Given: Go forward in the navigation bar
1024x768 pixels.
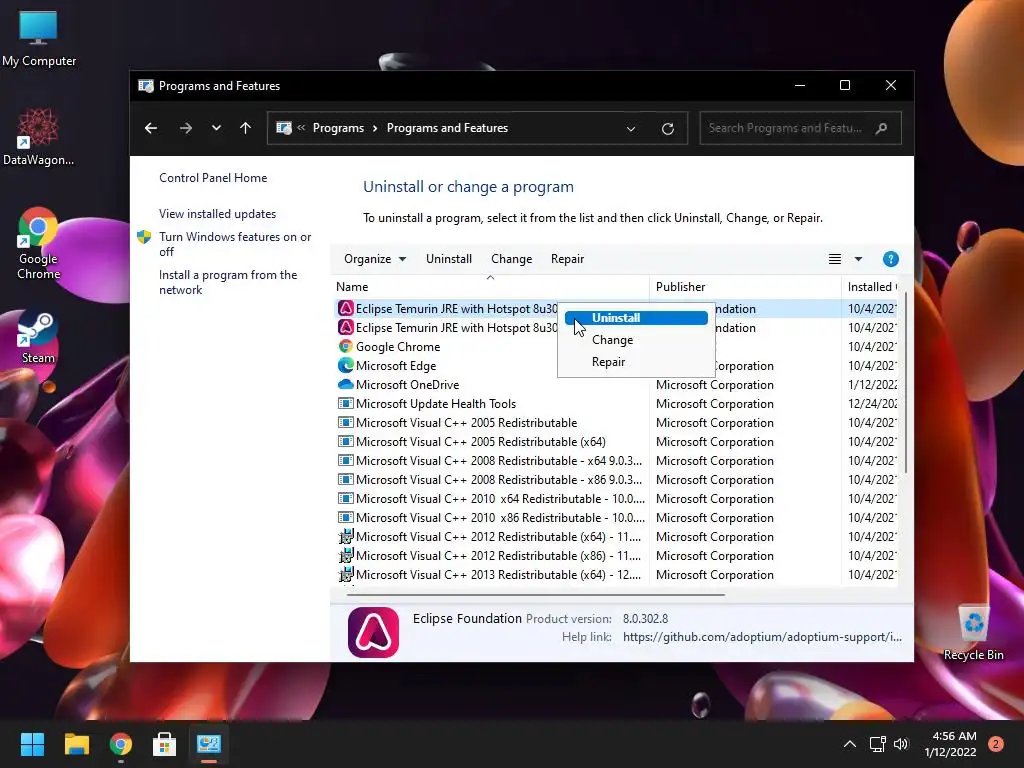Looking at the screenshot, I should tap(185, 128).
